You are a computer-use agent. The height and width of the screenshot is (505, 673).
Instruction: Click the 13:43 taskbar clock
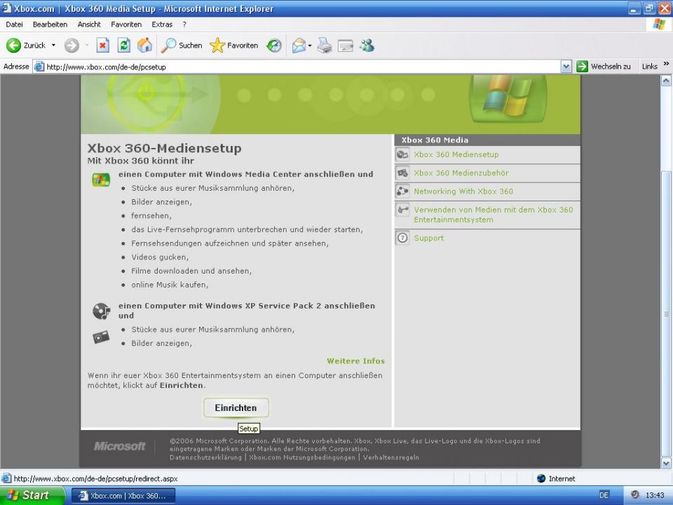pos(655,495)
